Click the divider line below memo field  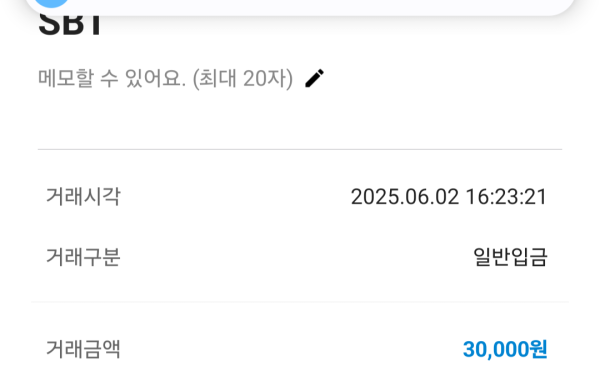tap(300, 150)
